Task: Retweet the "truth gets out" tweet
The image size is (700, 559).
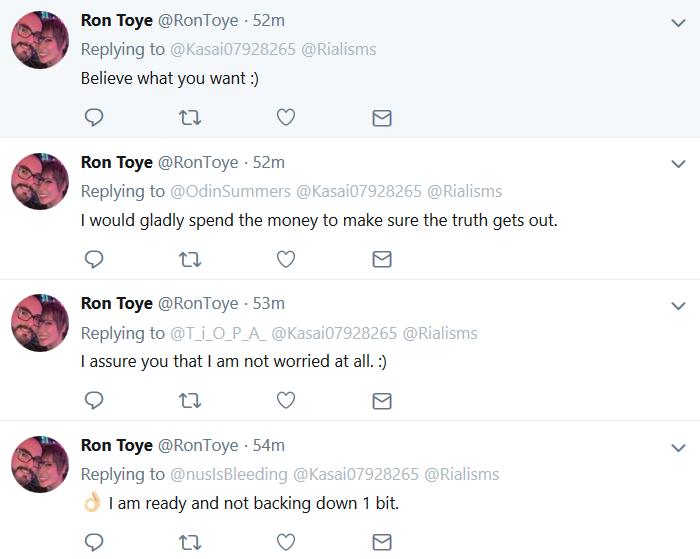Action: [190, 259]
